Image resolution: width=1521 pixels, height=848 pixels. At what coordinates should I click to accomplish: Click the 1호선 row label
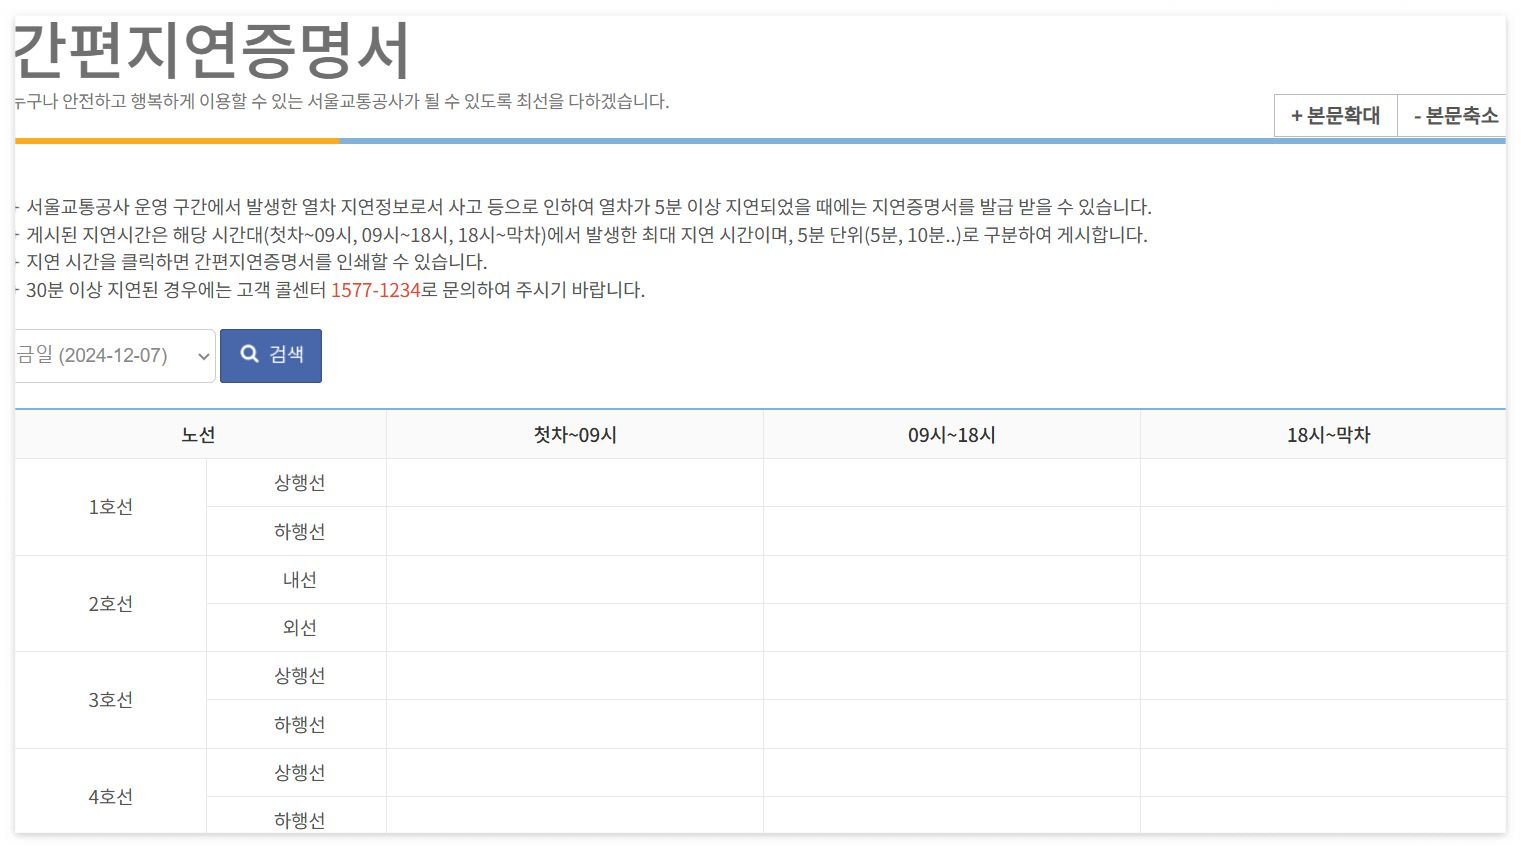(x=111, y=507)
